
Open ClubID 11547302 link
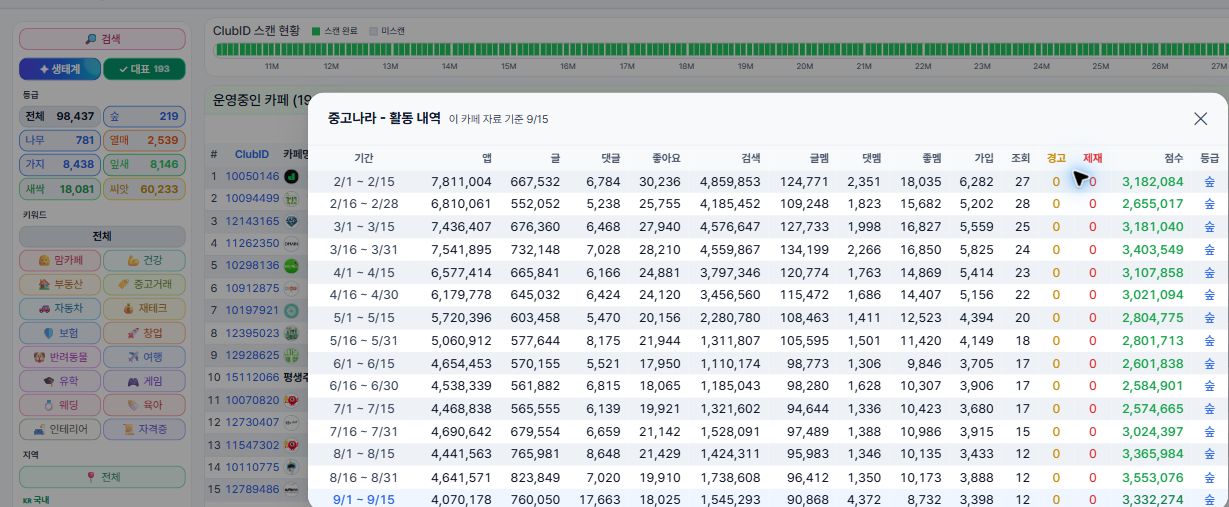[252, 445]
